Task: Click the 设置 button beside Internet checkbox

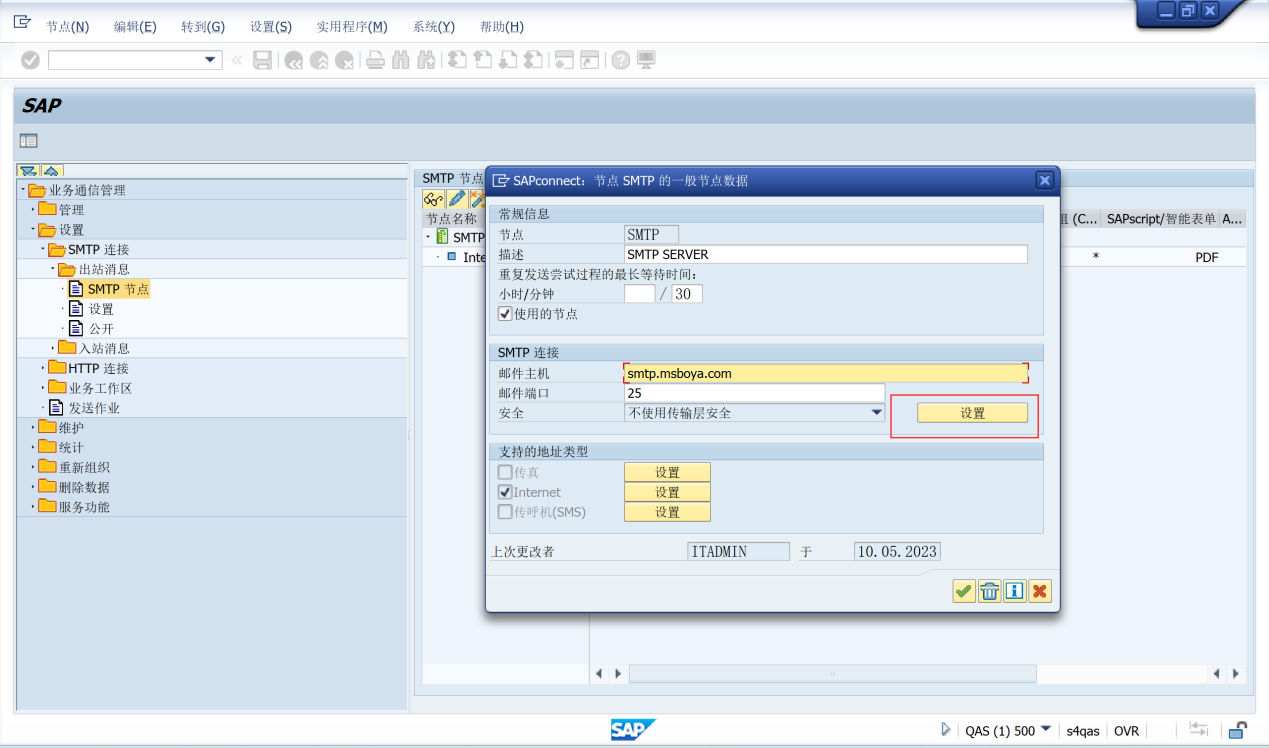Action: point(667,492)
